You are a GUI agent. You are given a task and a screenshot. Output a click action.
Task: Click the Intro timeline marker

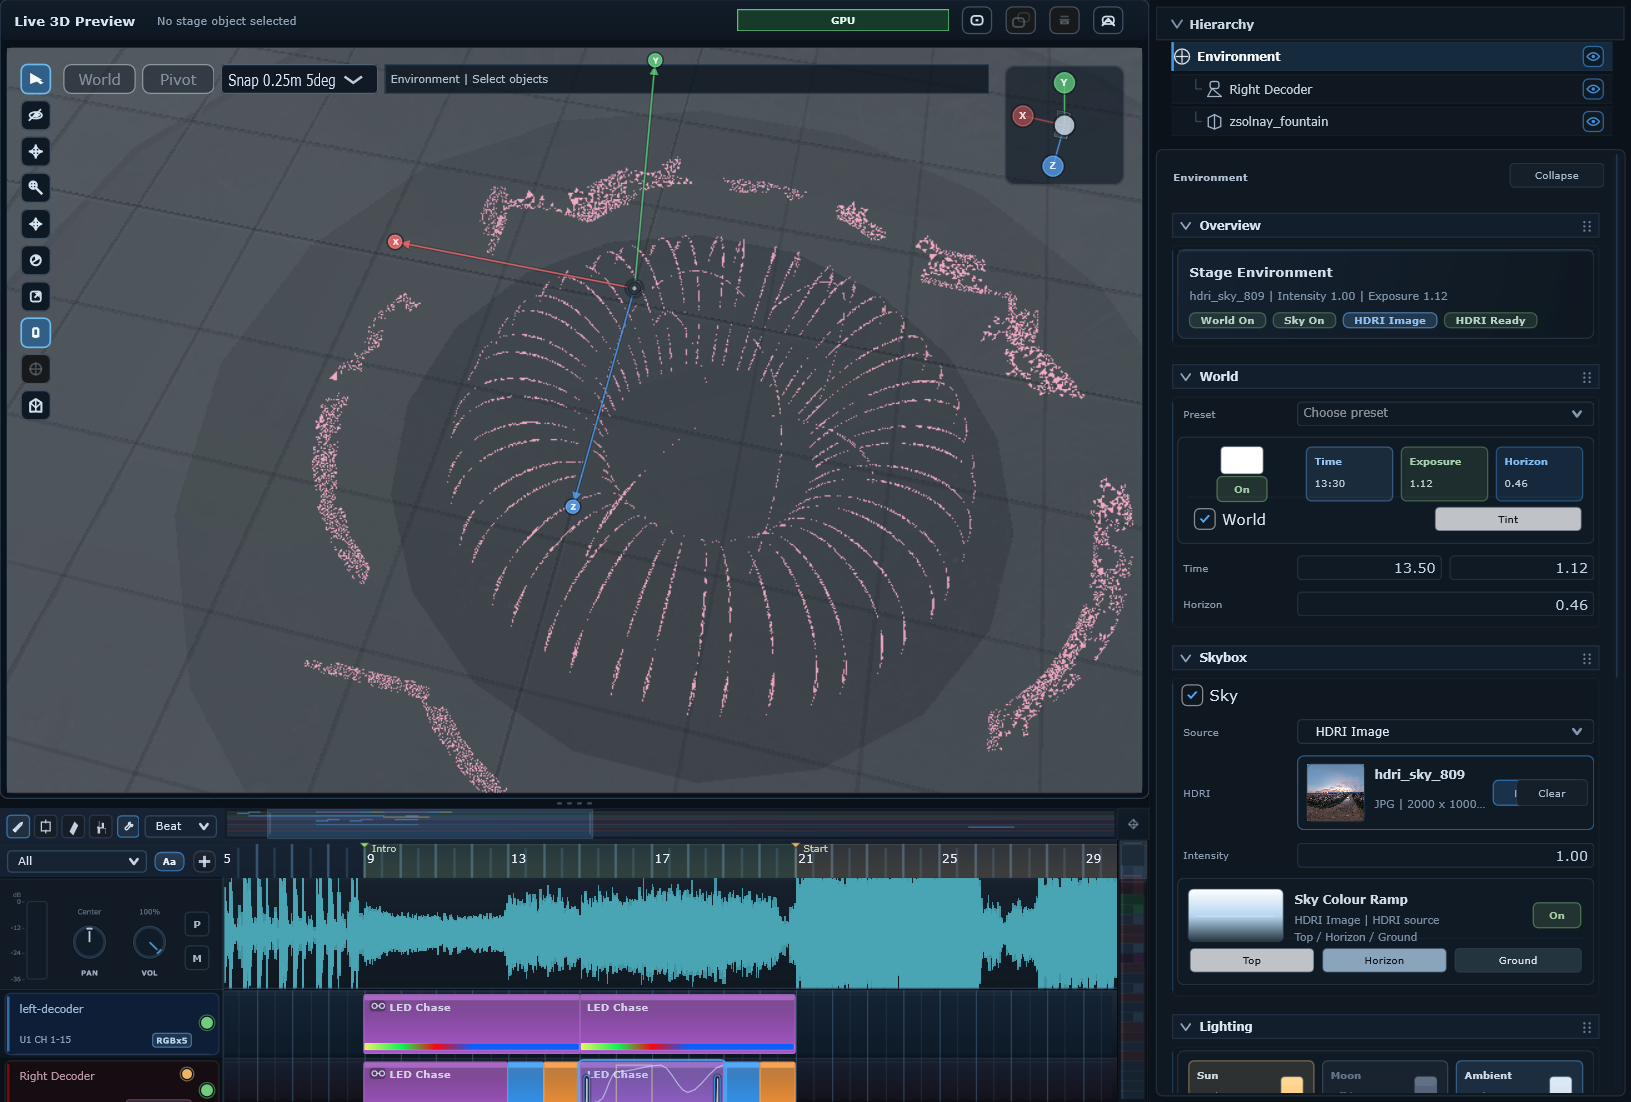[x=380, y=848]
